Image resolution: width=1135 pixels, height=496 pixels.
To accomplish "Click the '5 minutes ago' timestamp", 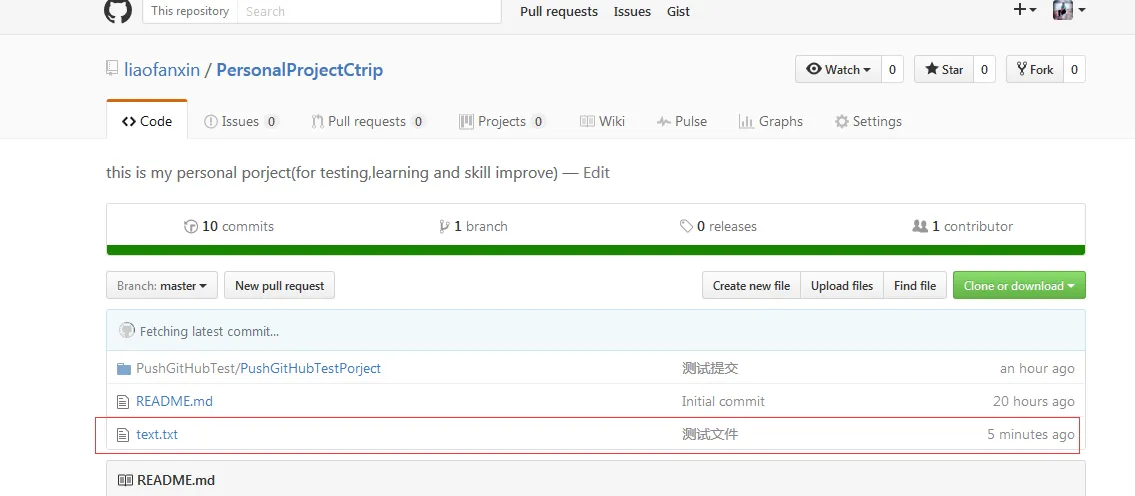I will point(1031,434).
